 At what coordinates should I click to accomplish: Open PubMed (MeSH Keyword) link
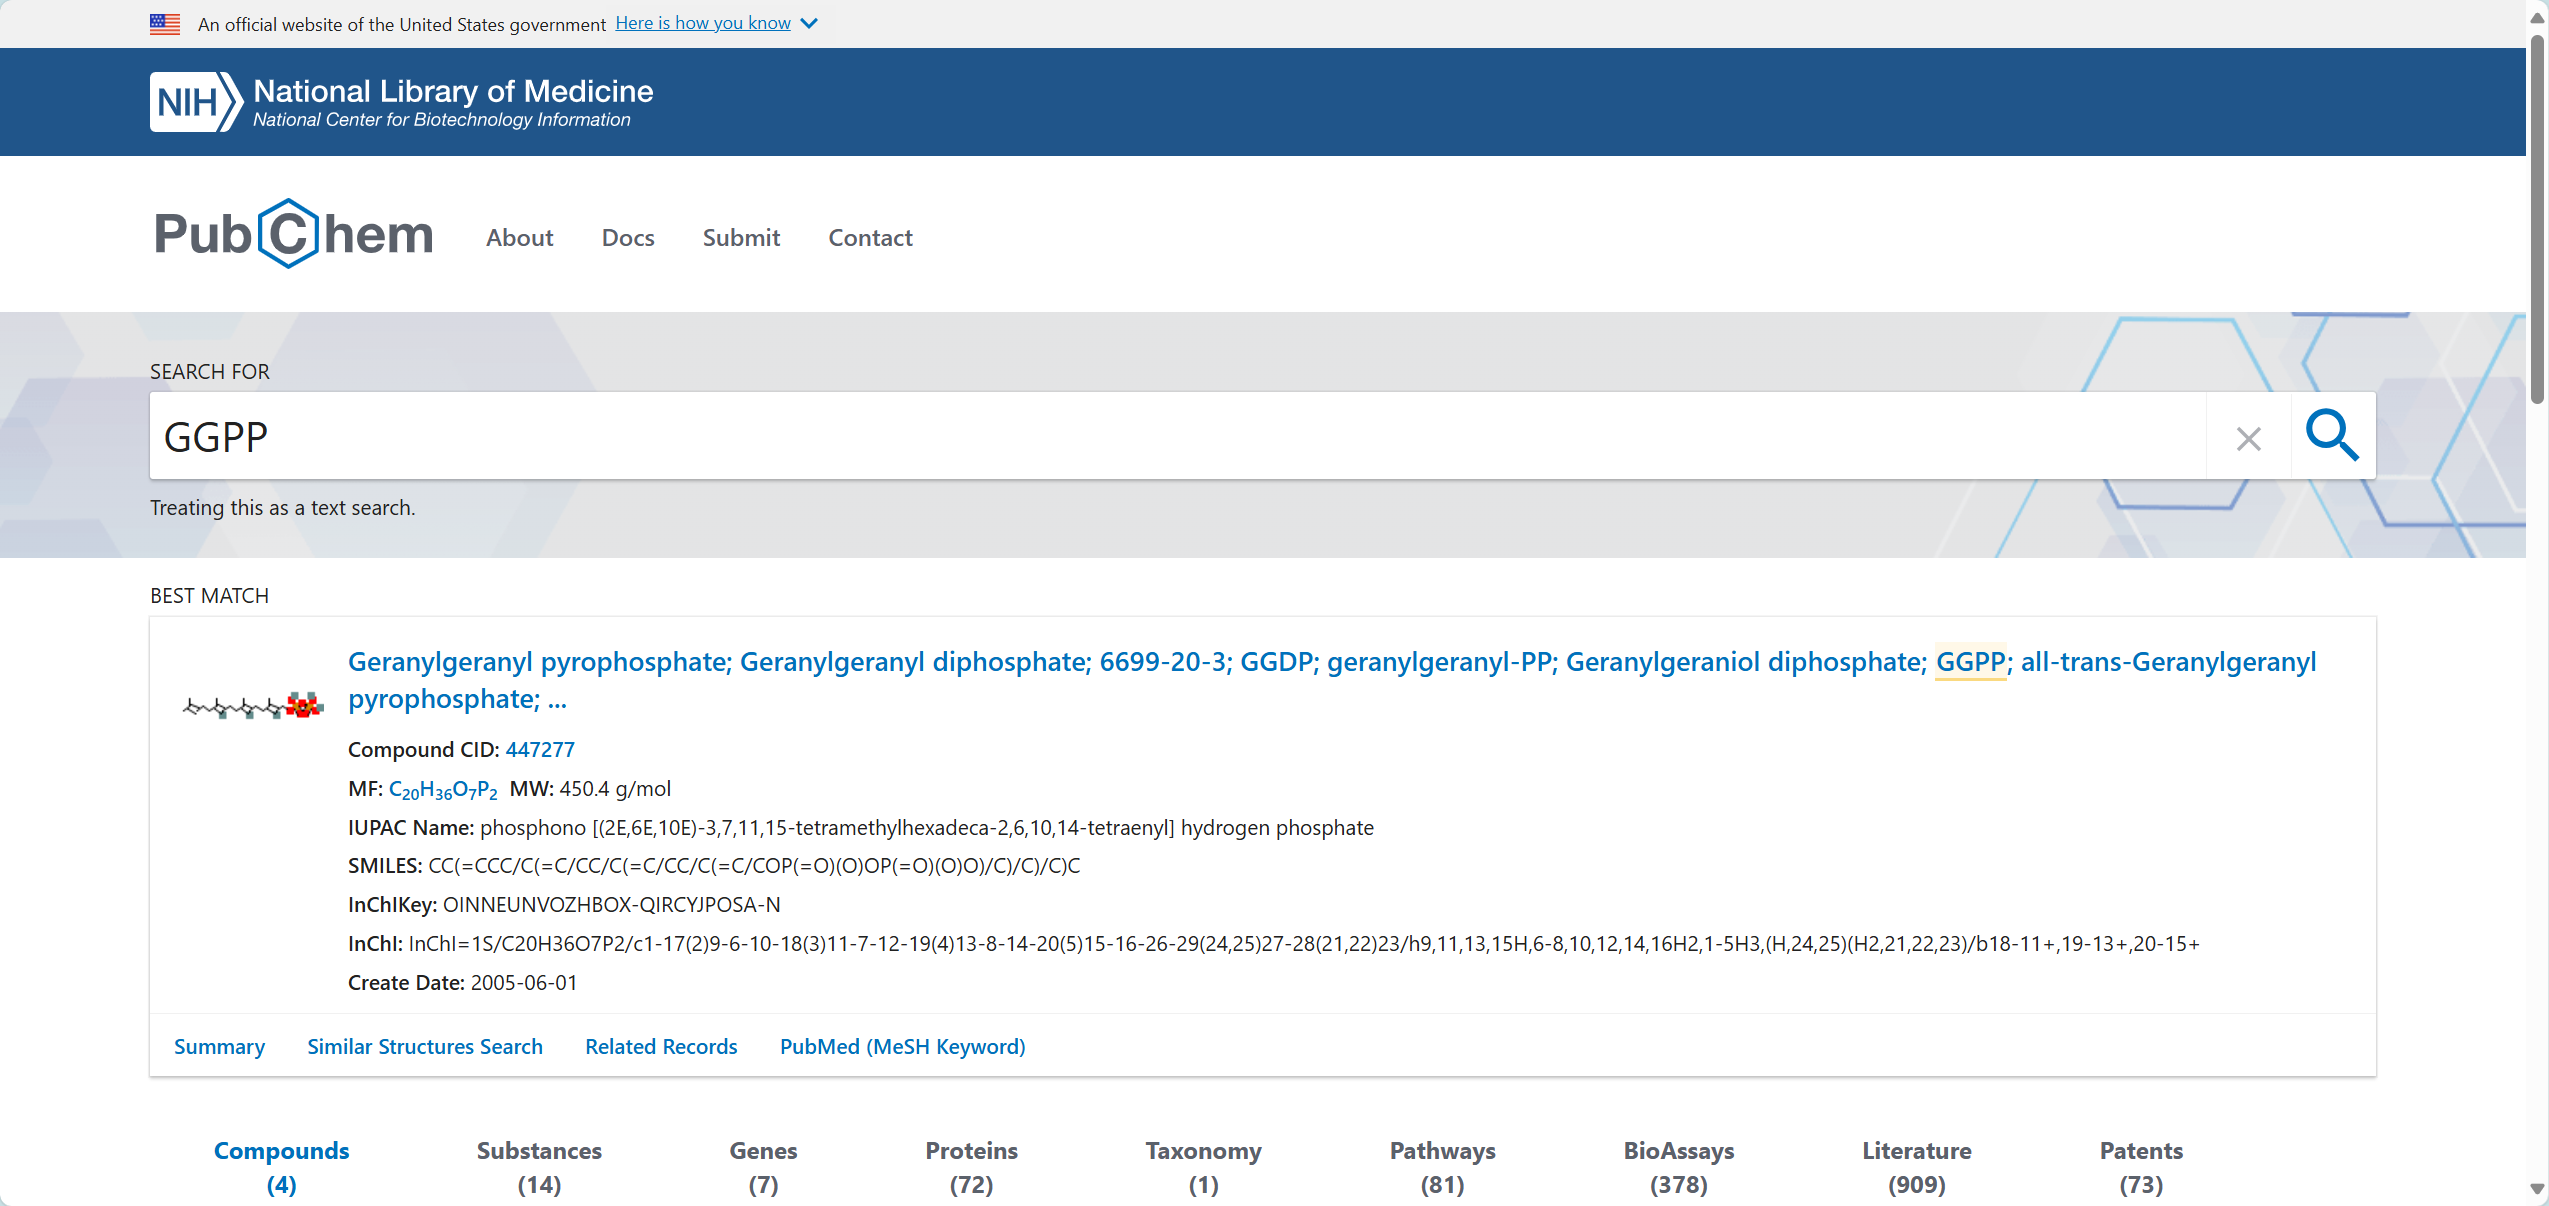pos(902,1046)
